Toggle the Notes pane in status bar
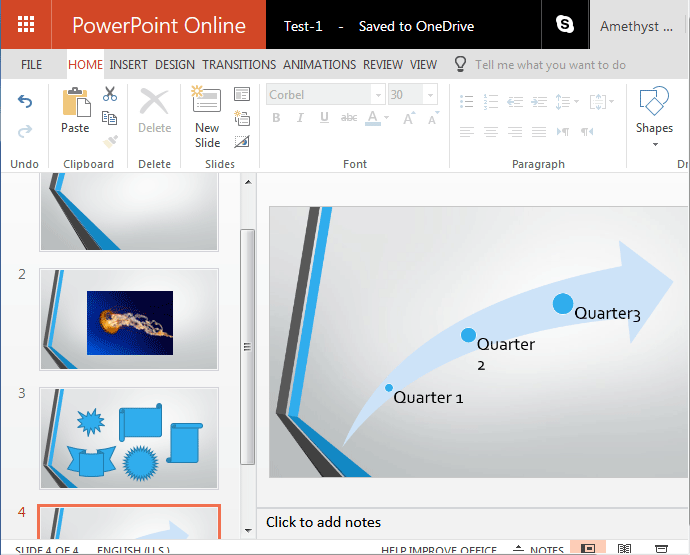The width and height of the screenshot is (690, 555). [x=538, y=549]
